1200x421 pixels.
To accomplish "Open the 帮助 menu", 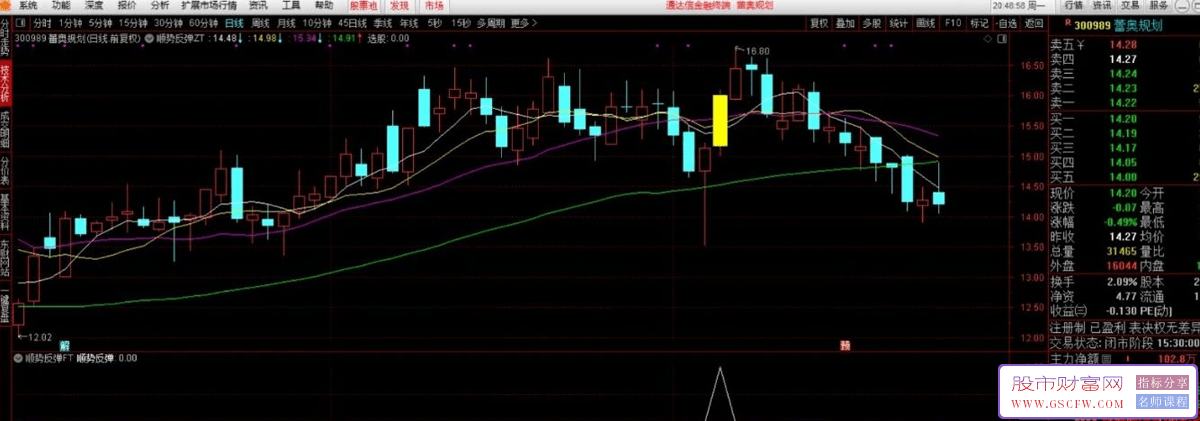I will [x=324, y=5].
